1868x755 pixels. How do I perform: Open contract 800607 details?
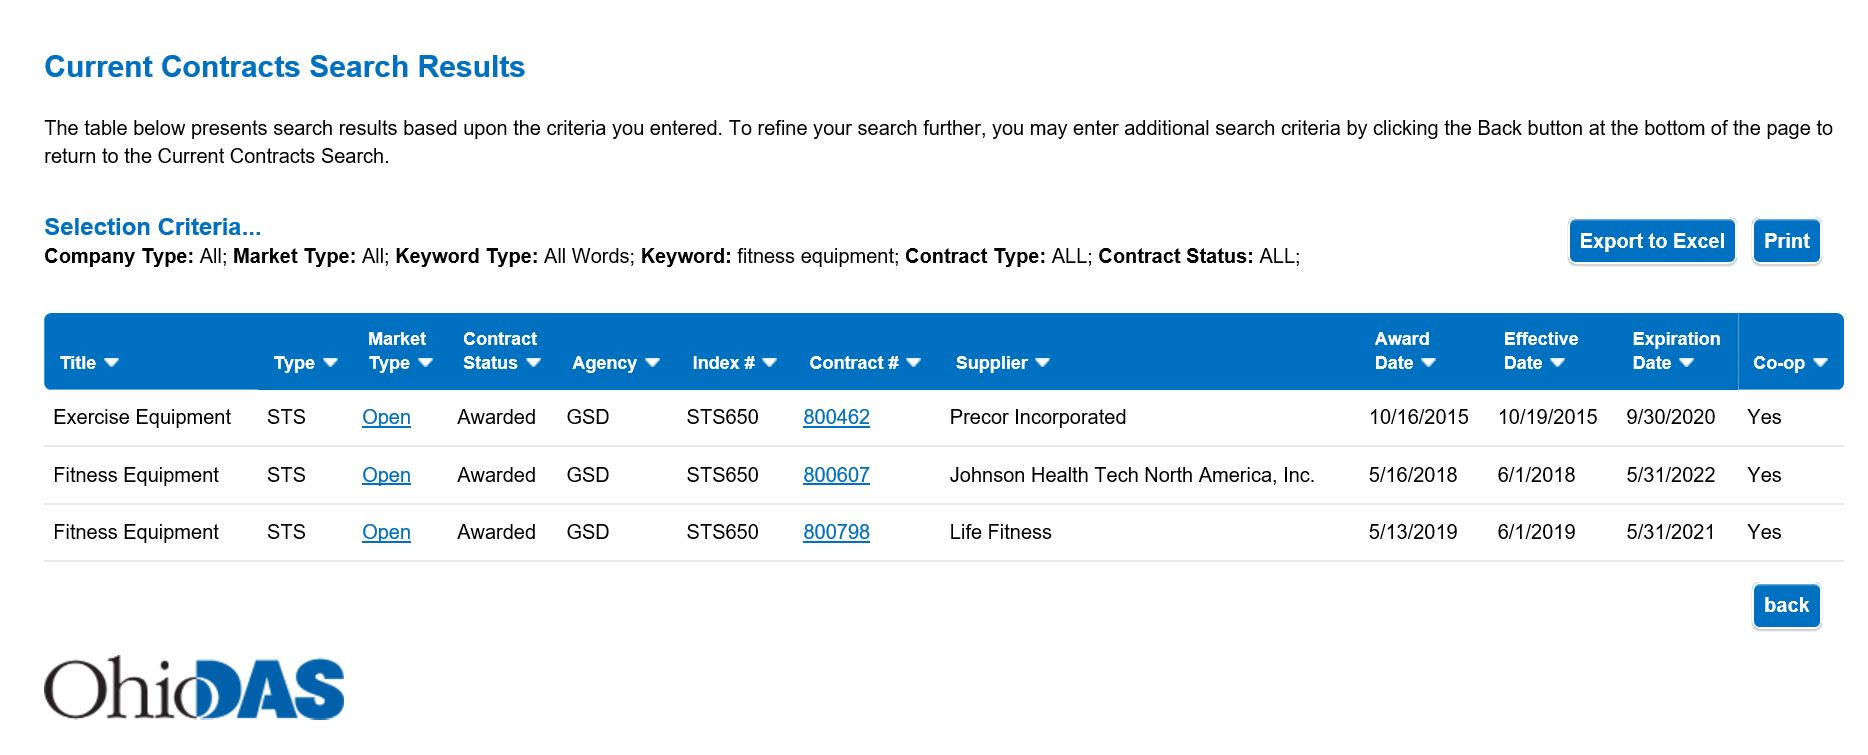(836, 475)
